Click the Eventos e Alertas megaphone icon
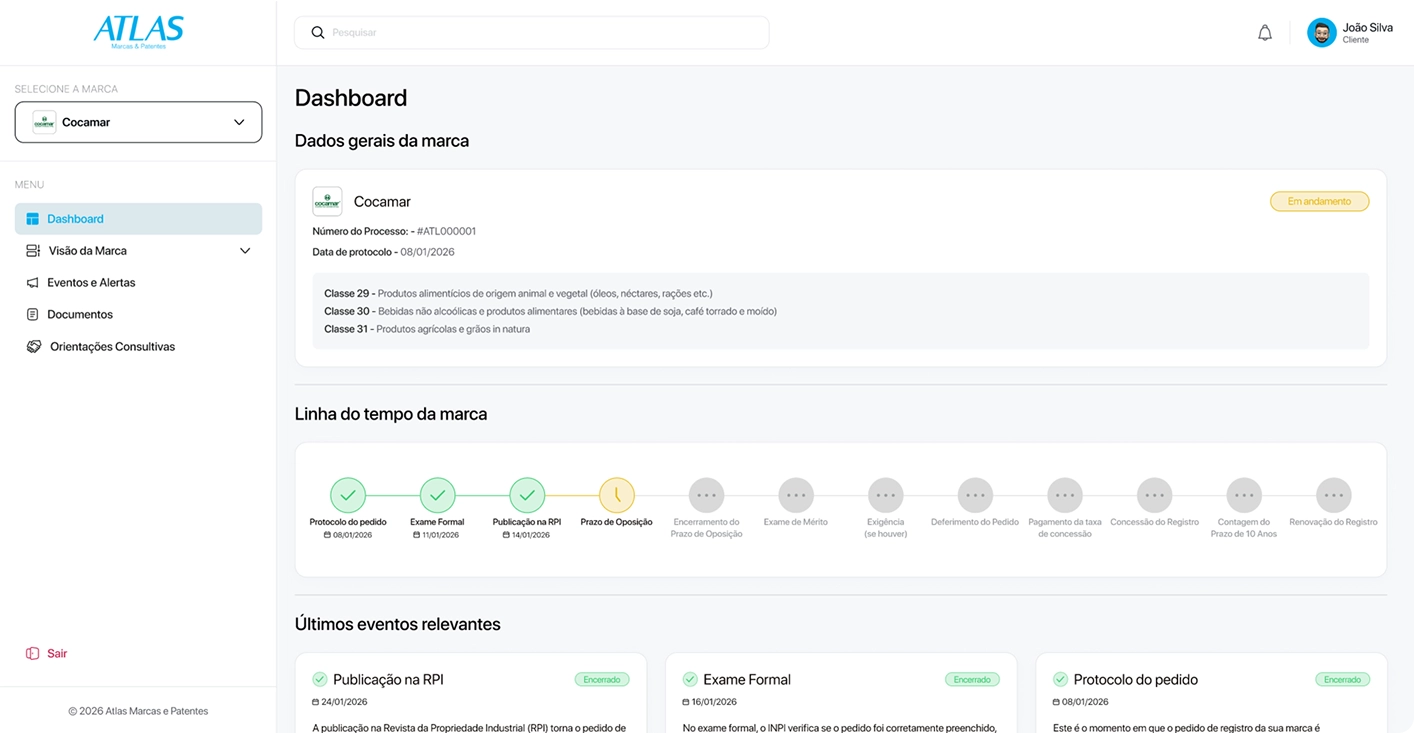The height and width of the screenshot is (733, 1414). (33, 283)
